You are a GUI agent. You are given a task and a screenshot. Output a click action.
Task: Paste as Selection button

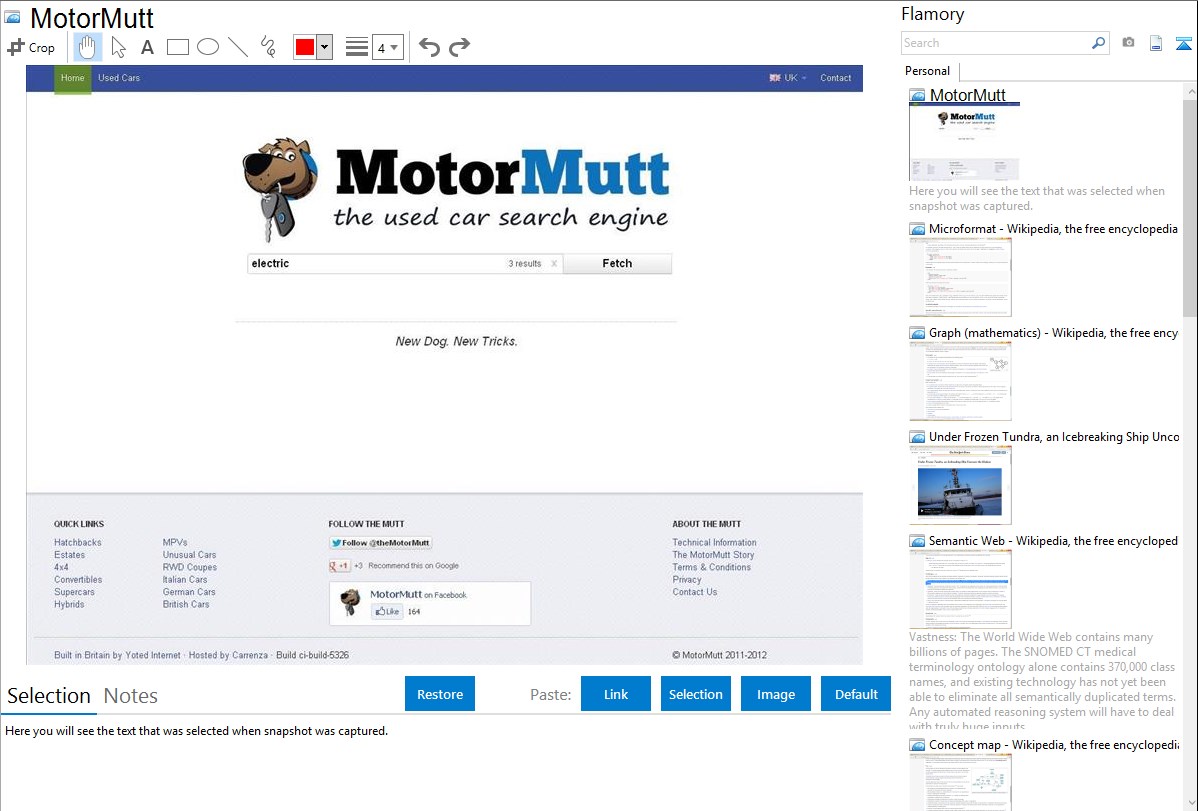click(696, 694)
